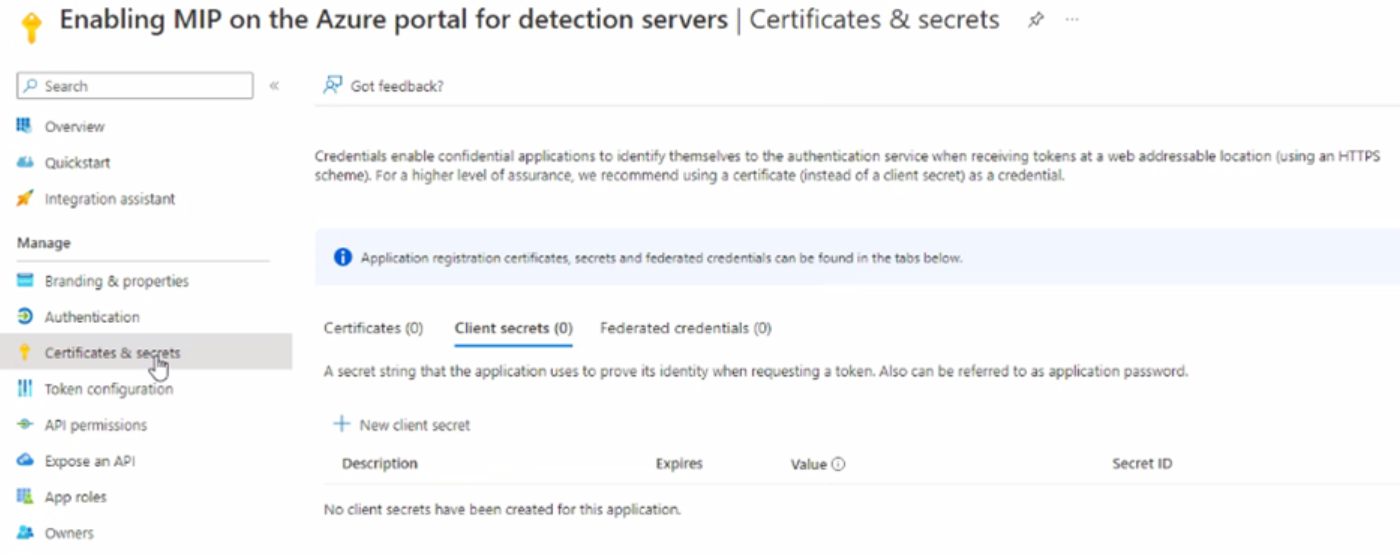This screenshot has width=1400, height=557.
Task: Click New client secret button
Action: [x=402, y=424]
